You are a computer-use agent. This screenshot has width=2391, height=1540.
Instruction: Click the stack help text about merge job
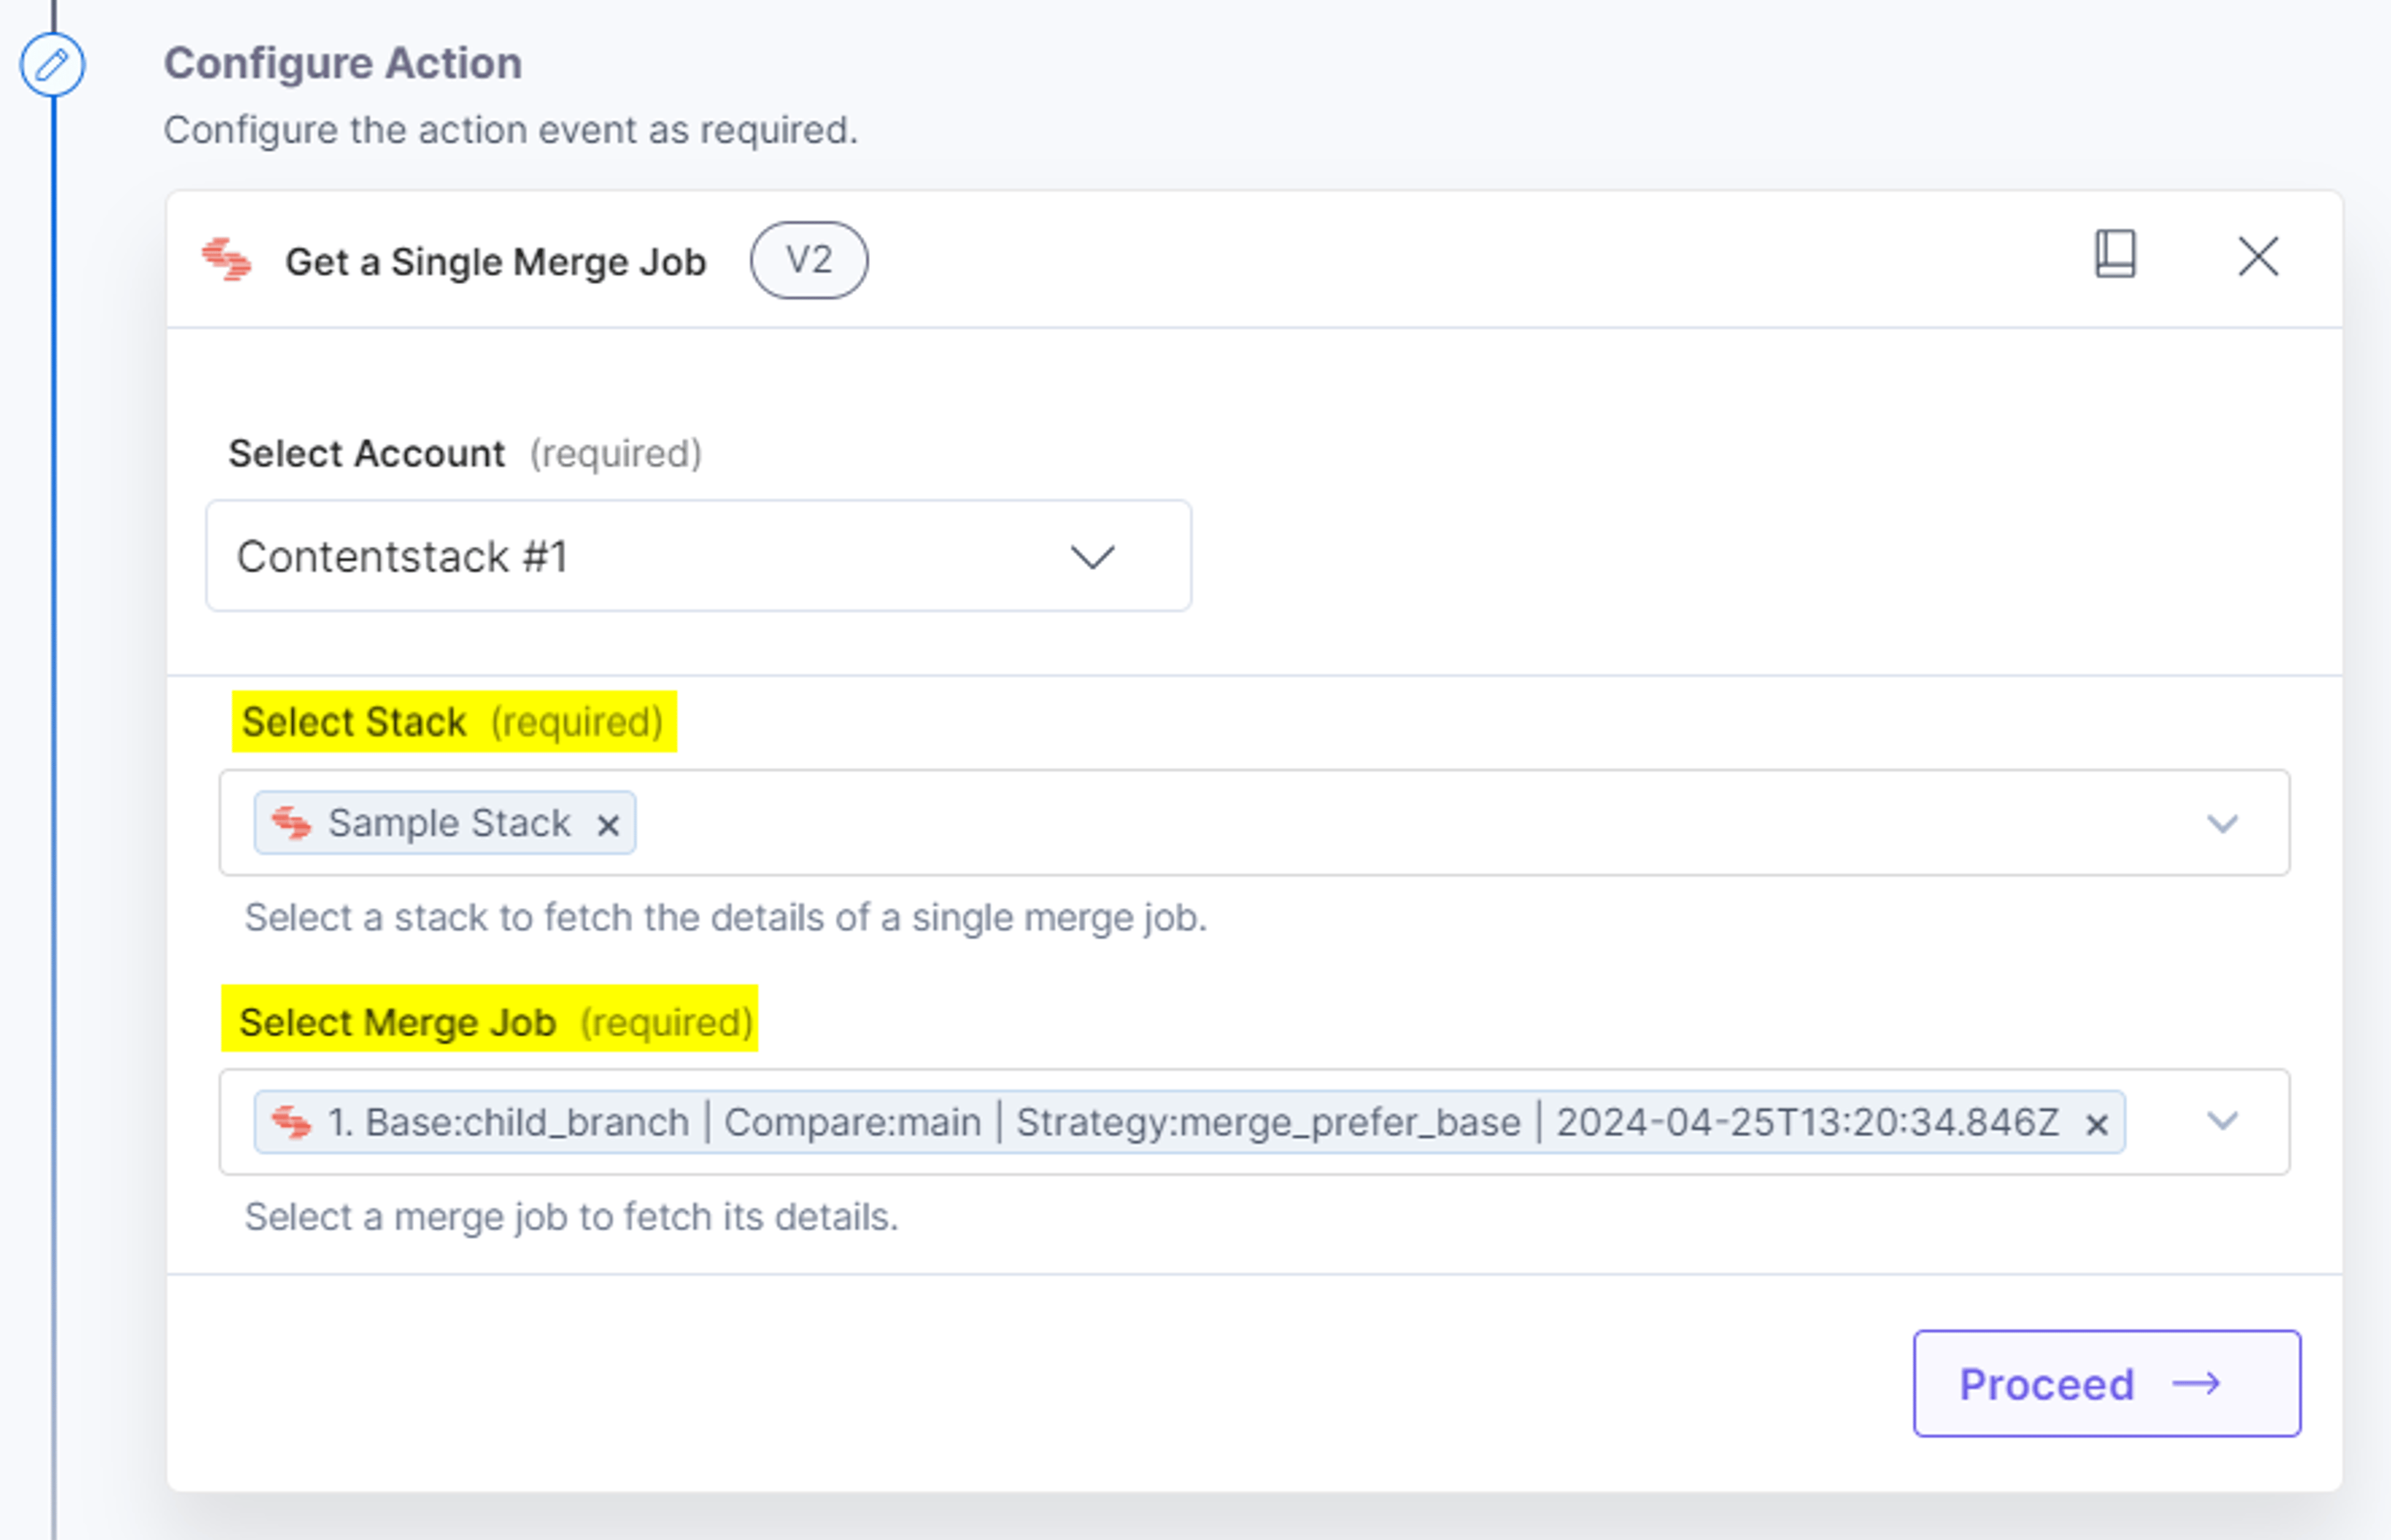[726, 917]
